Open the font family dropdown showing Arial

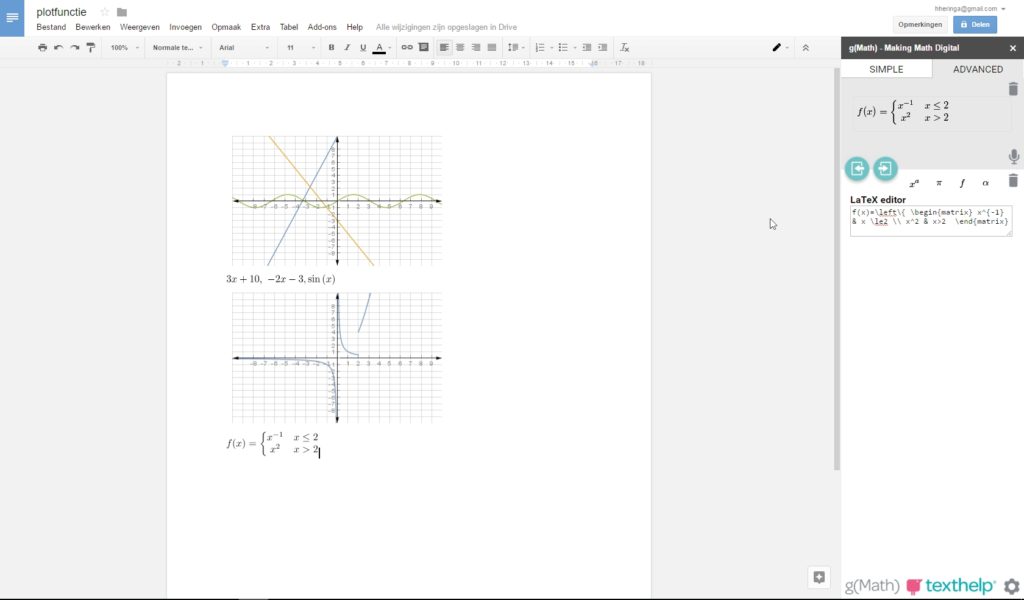(245, 47)
